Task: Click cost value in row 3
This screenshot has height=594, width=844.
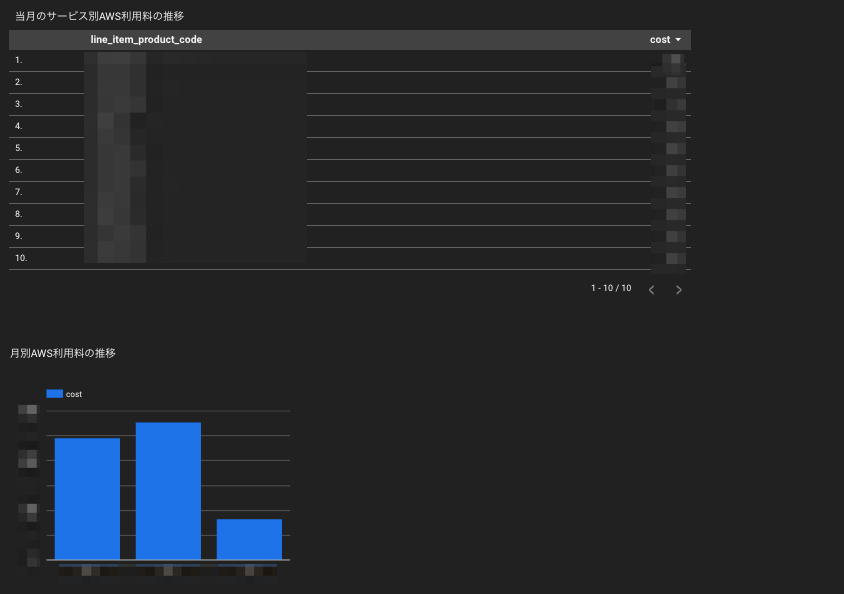Action: [x=669, y=104]
